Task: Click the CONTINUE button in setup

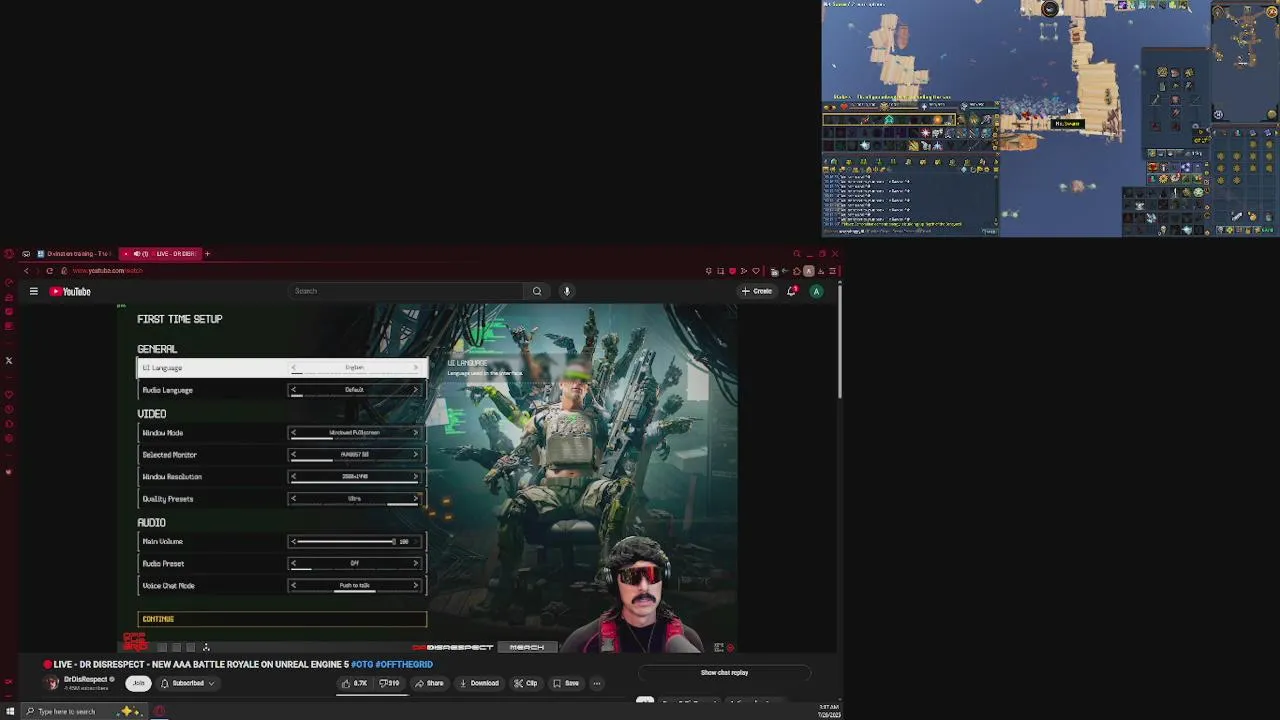Action: (282, 619)
